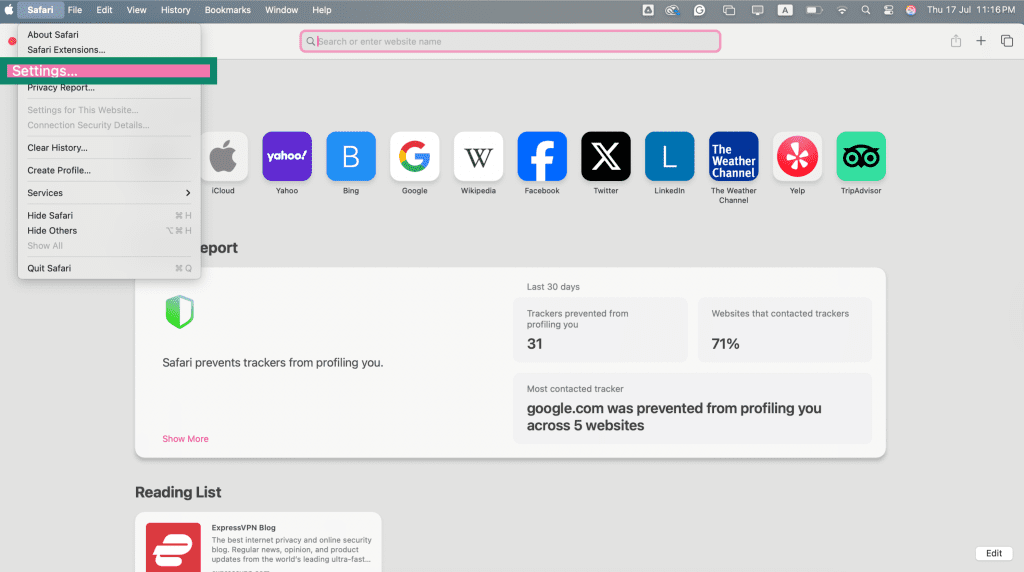Viewport: 1024px width, 572px height.
Task: Open the View menu
Action: pyautogui.click(x=136, y=10)
